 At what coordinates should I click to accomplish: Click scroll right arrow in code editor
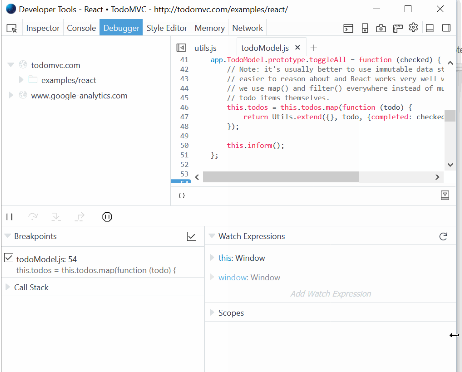point(437,177)
